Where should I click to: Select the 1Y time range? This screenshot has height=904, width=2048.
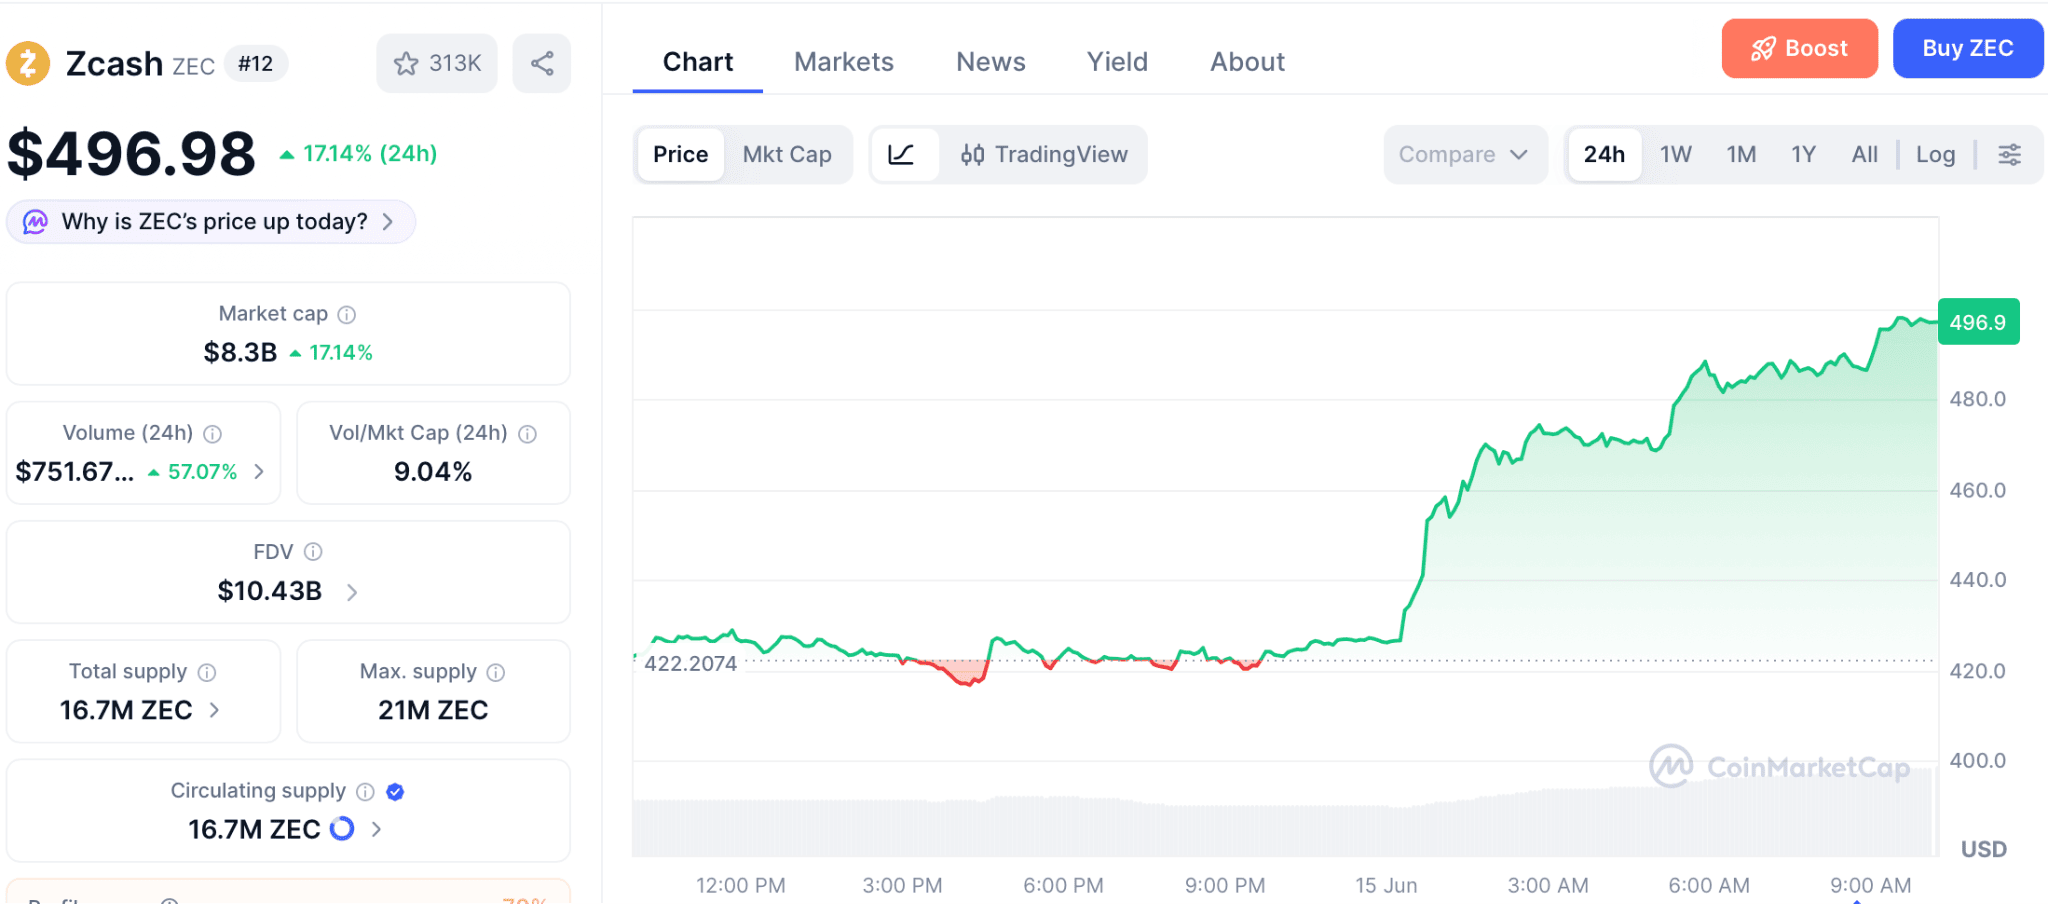point(1803,155)
